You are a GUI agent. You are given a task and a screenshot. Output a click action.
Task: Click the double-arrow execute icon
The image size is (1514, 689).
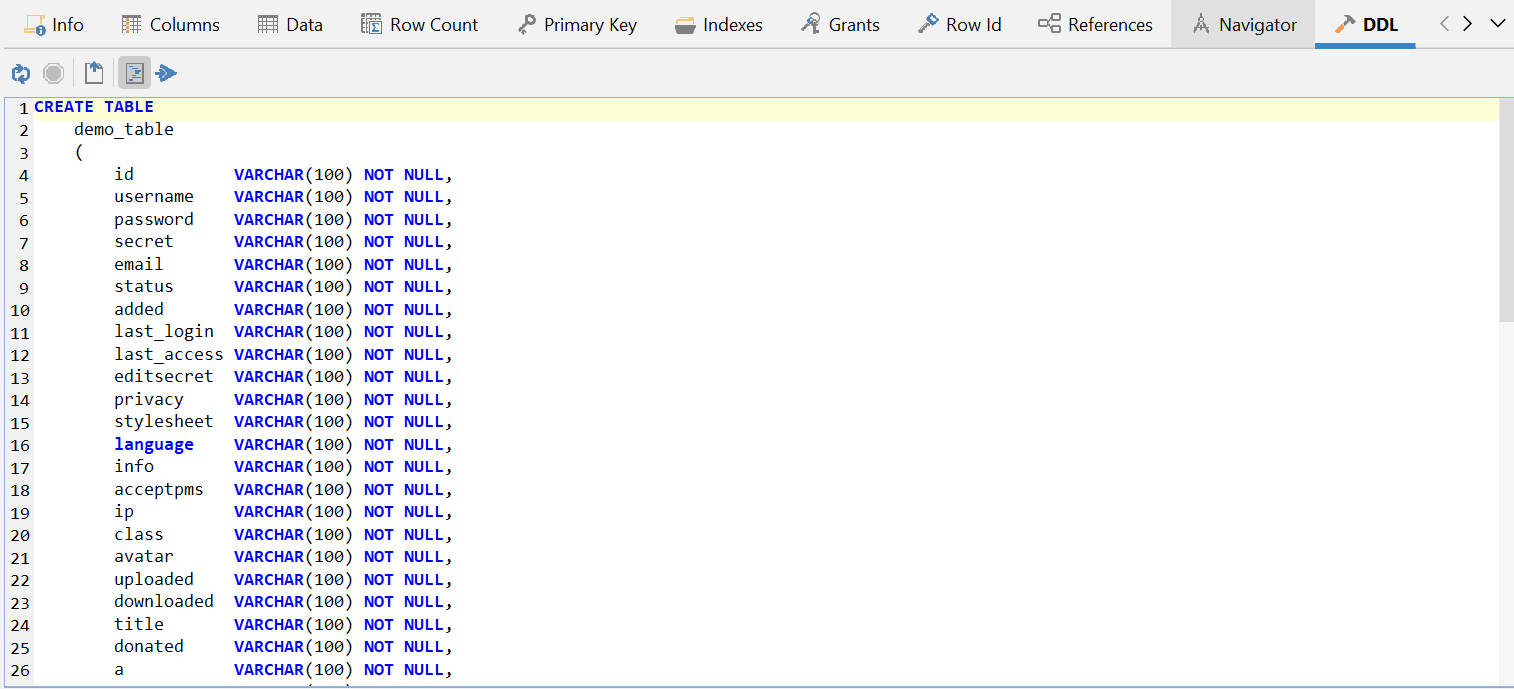(x=166, y=72)
